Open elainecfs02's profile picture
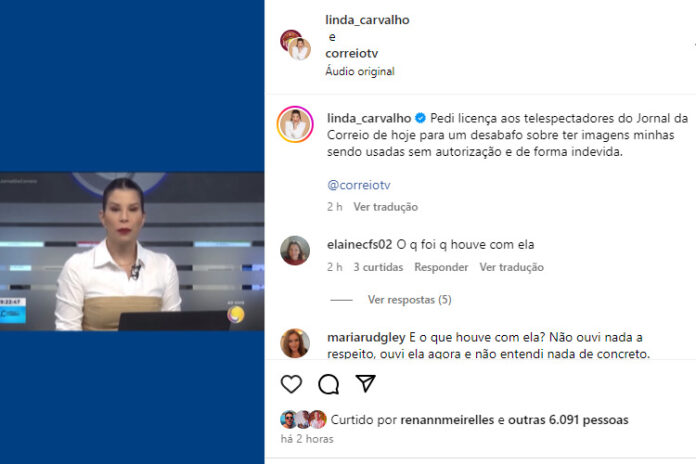 click(x=295, y=250)
